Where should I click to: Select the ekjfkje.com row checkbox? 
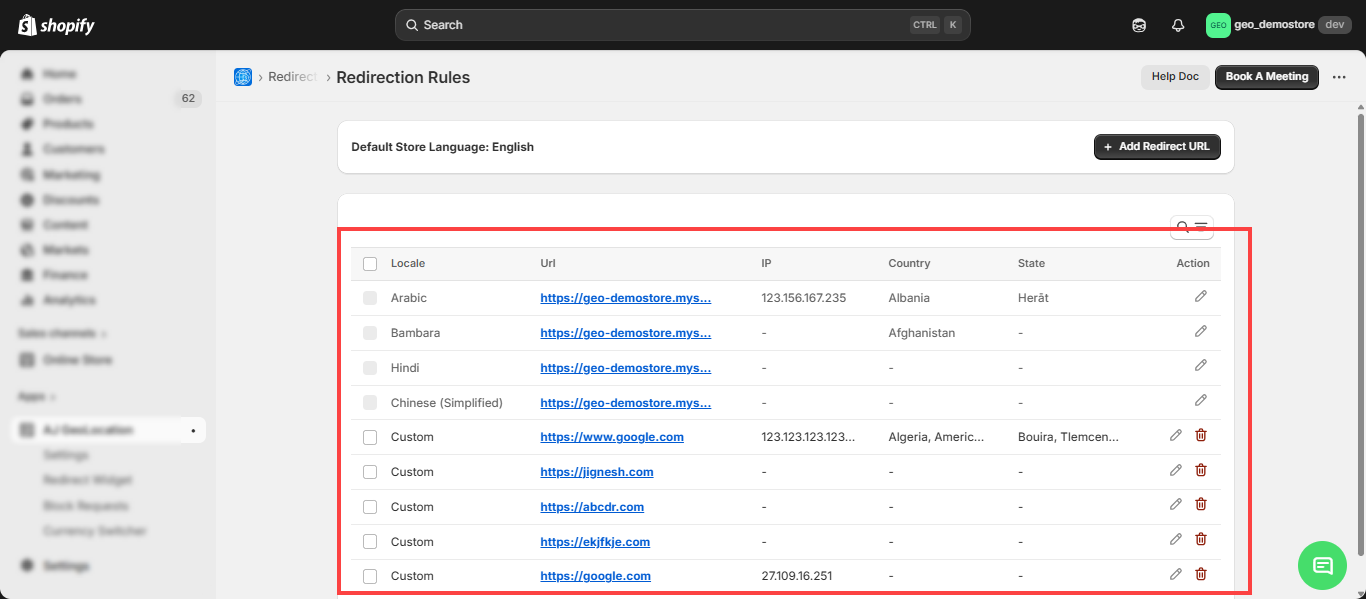[370, 541]
